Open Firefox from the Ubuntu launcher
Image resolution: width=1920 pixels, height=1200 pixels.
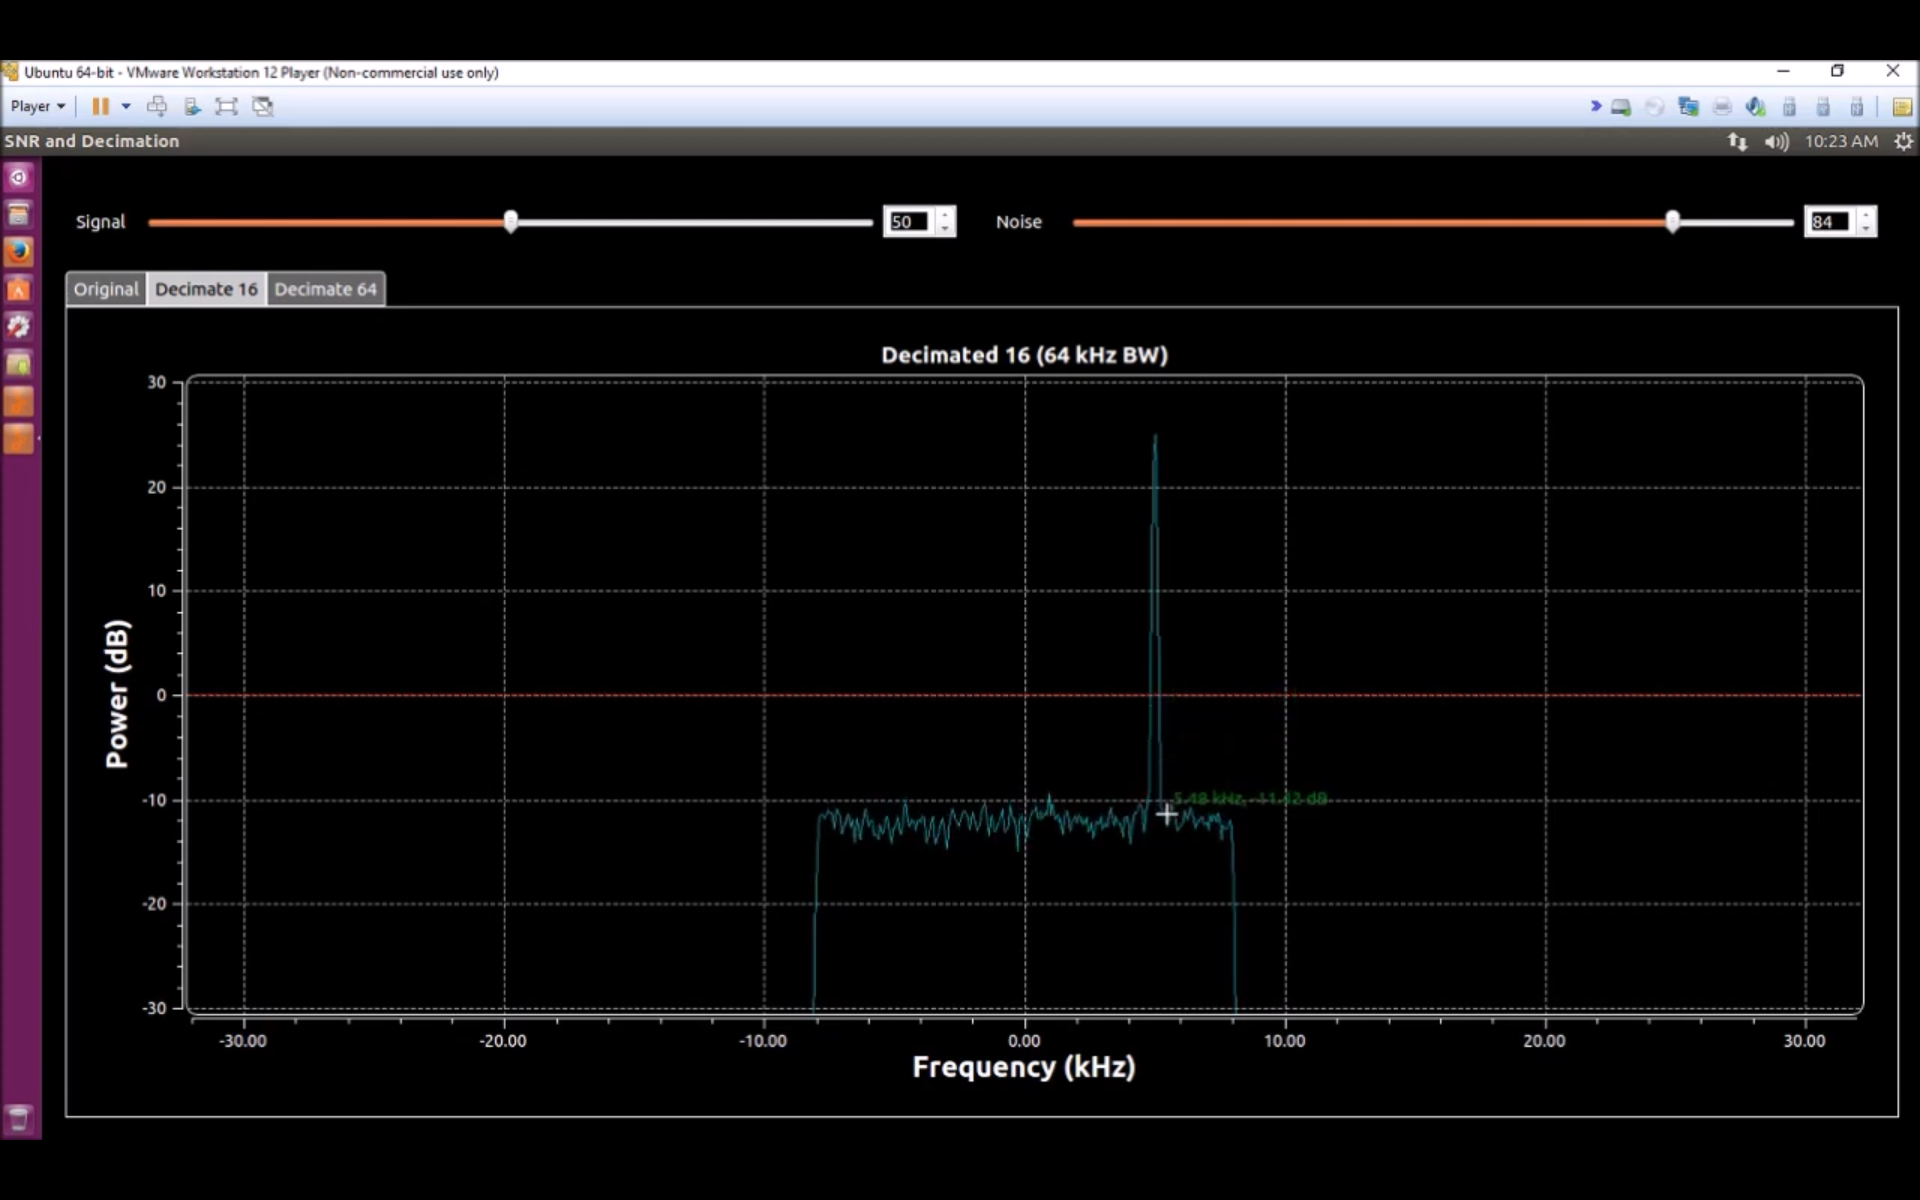pyautogui.click(x=19, y=251)
